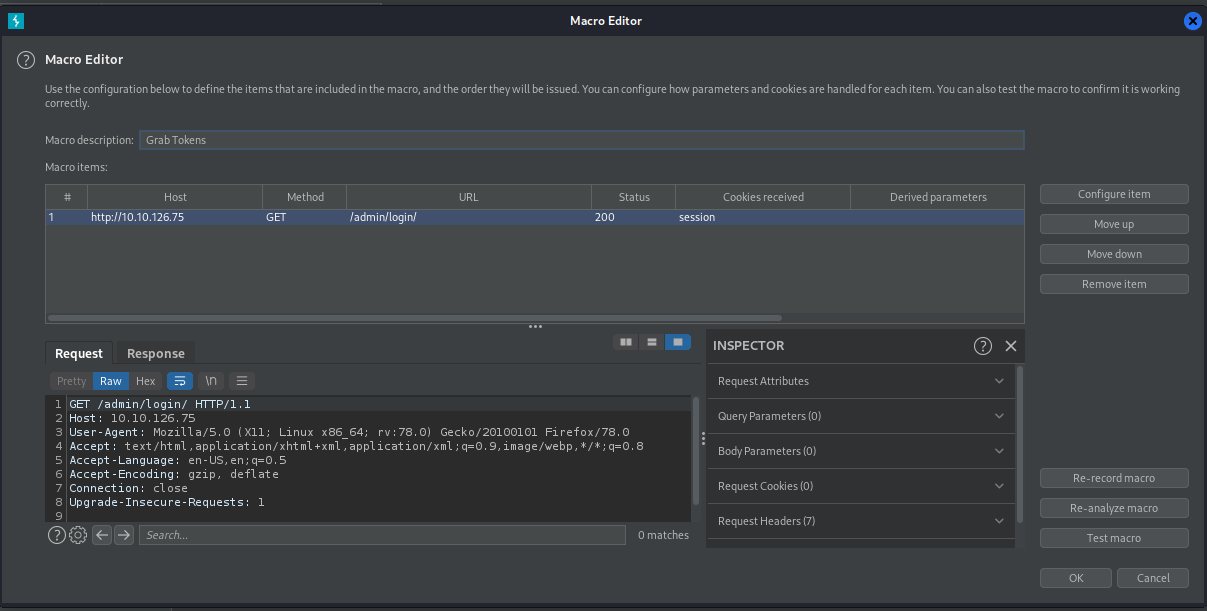This screenshot has height=611, width=1207.
Task: Click the Macro description text field
Action: point(580,140)
